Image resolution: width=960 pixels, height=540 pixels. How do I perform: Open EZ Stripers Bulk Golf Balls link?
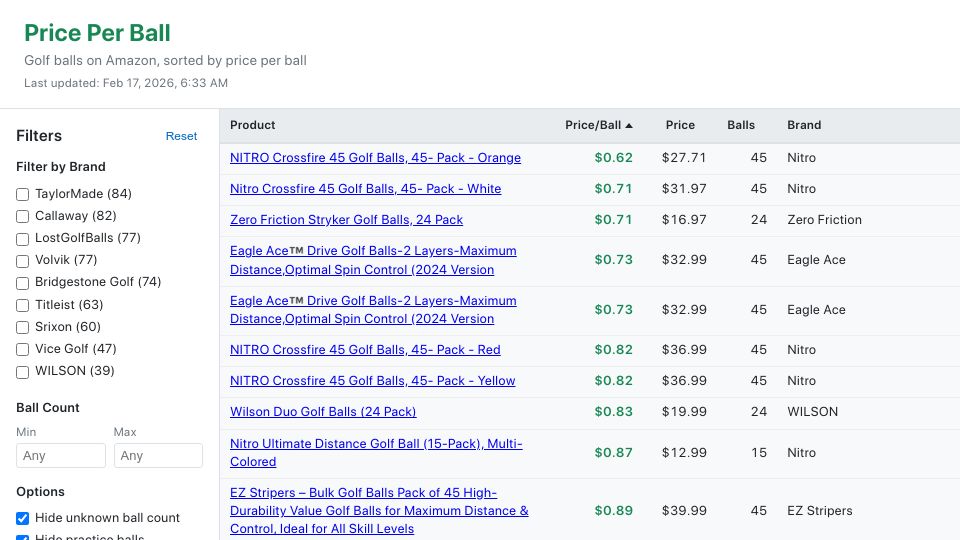coord(379,511)
